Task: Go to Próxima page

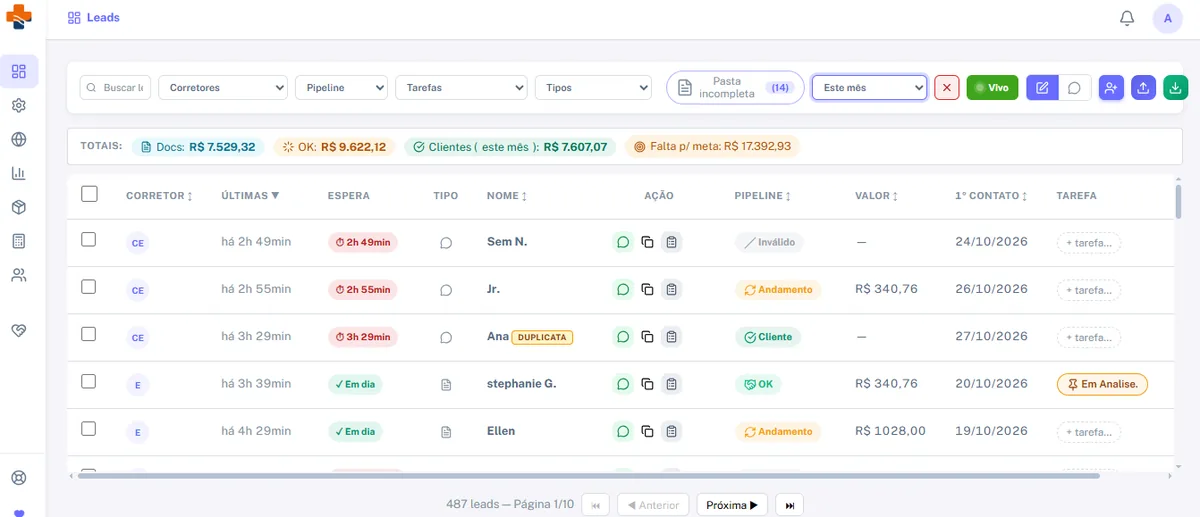Action: pyautogui.click(x=732, y=505)
